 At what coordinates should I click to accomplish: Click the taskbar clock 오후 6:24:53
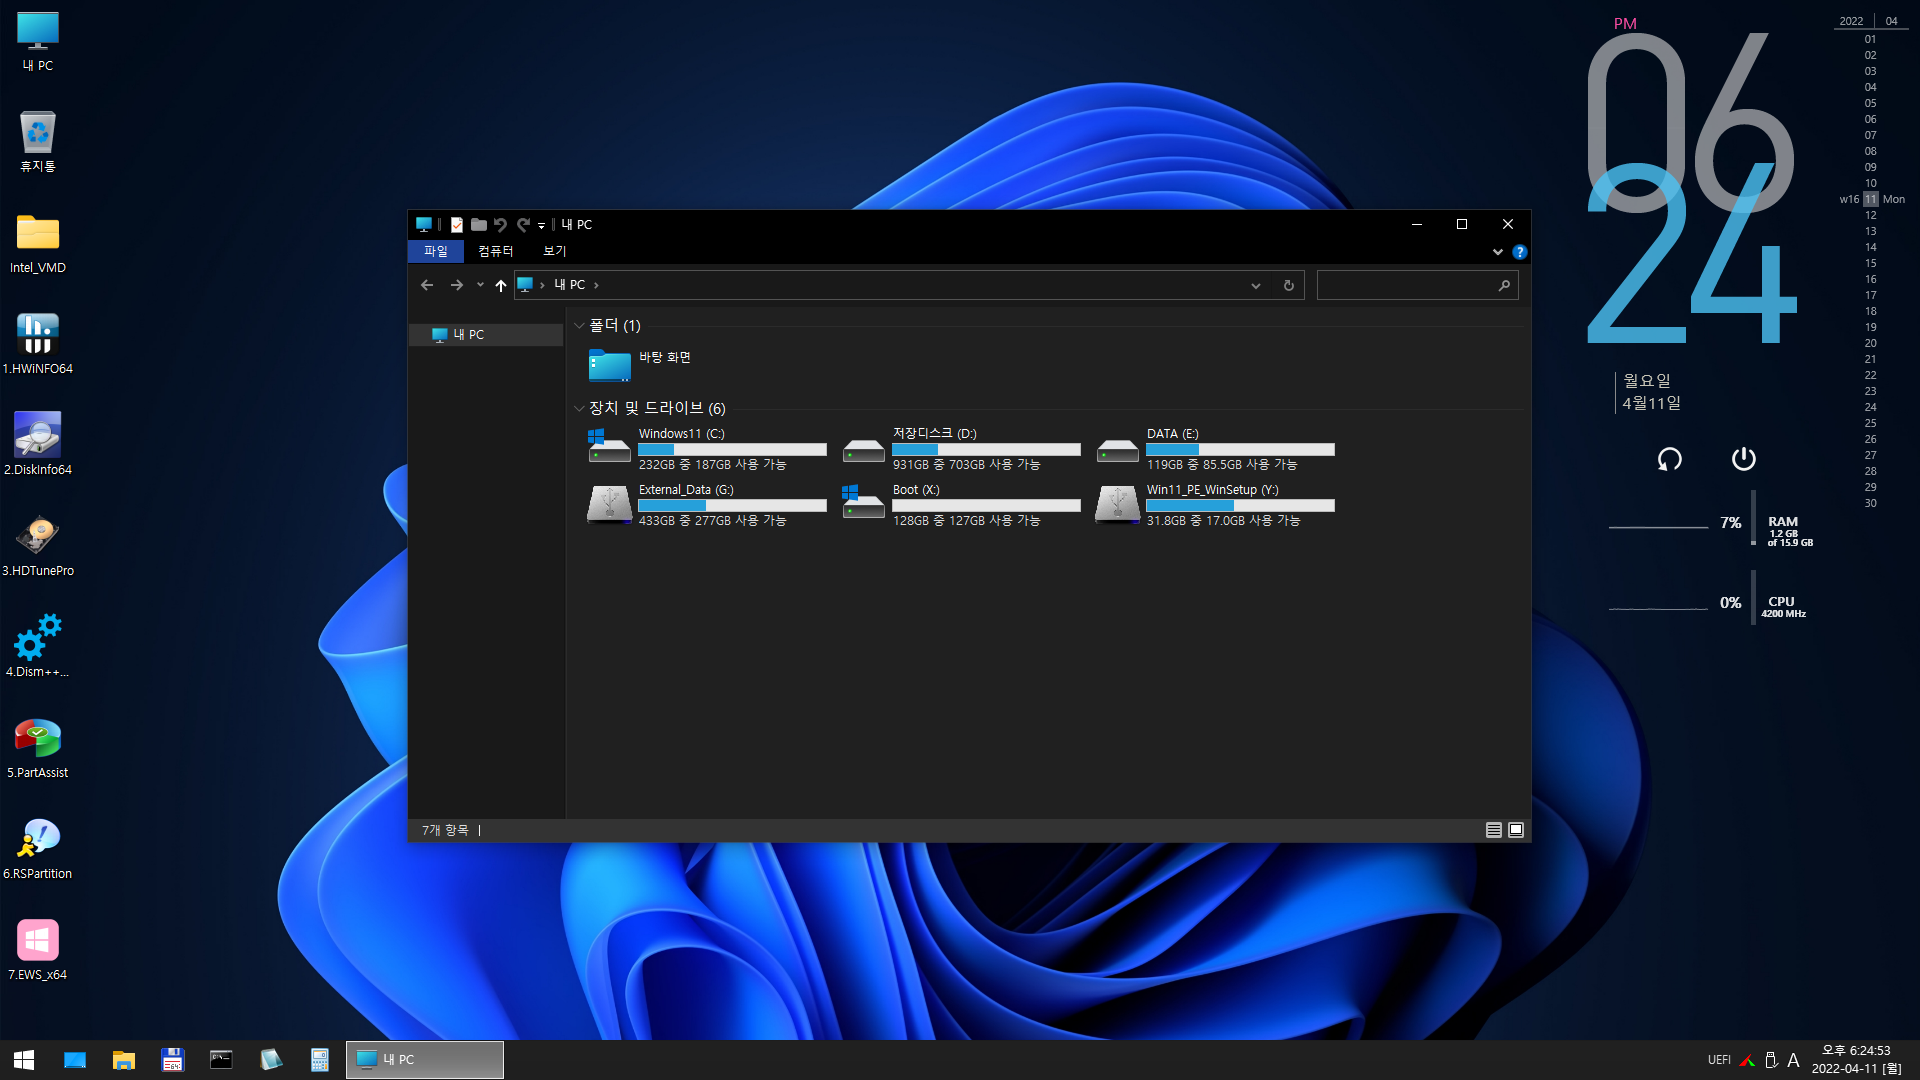1856,1051
